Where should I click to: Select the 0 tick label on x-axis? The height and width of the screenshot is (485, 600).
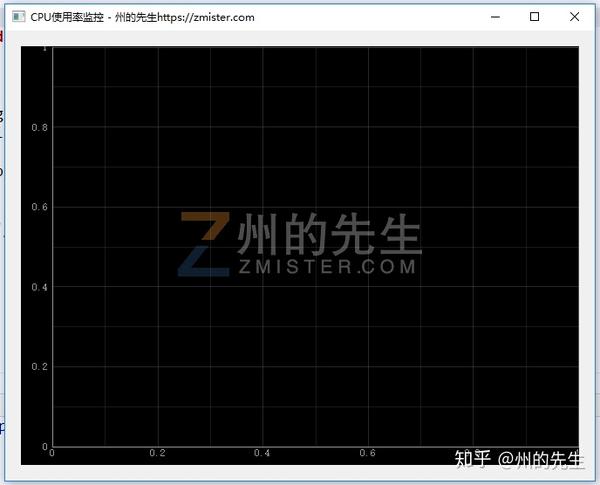(x=52, y=453)
